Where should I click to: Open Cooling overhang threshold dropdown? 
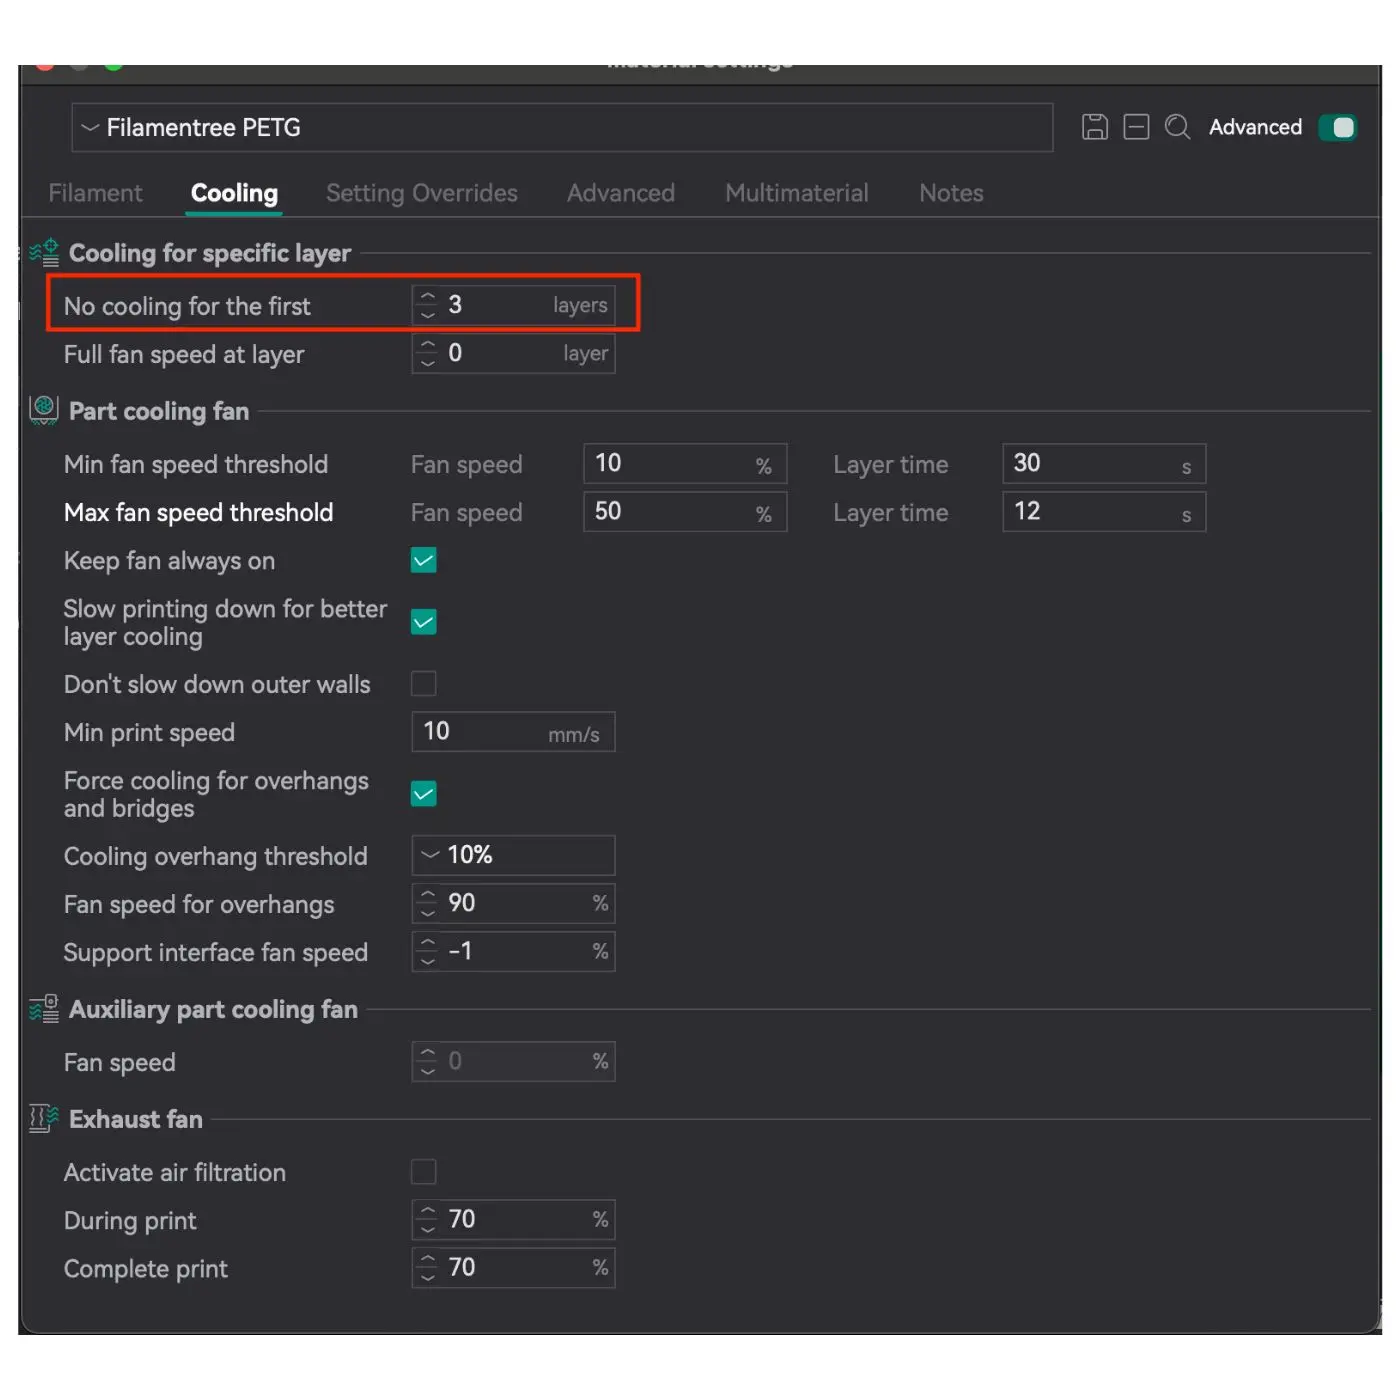[513, 856]
